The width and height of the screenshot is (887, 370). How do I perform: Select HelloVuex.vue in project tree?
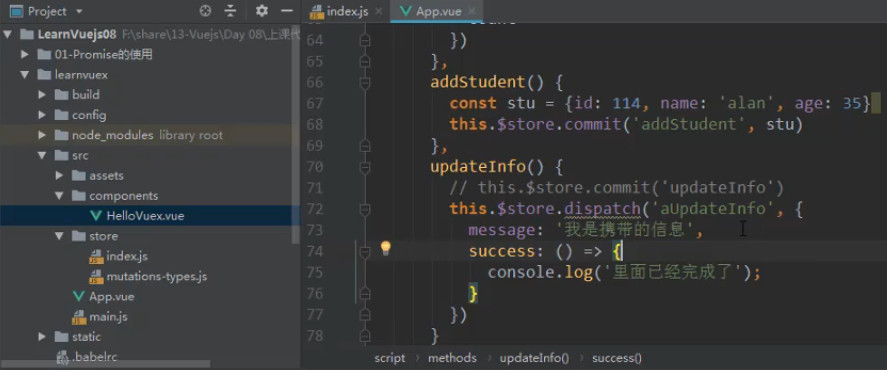pos(145,216)
